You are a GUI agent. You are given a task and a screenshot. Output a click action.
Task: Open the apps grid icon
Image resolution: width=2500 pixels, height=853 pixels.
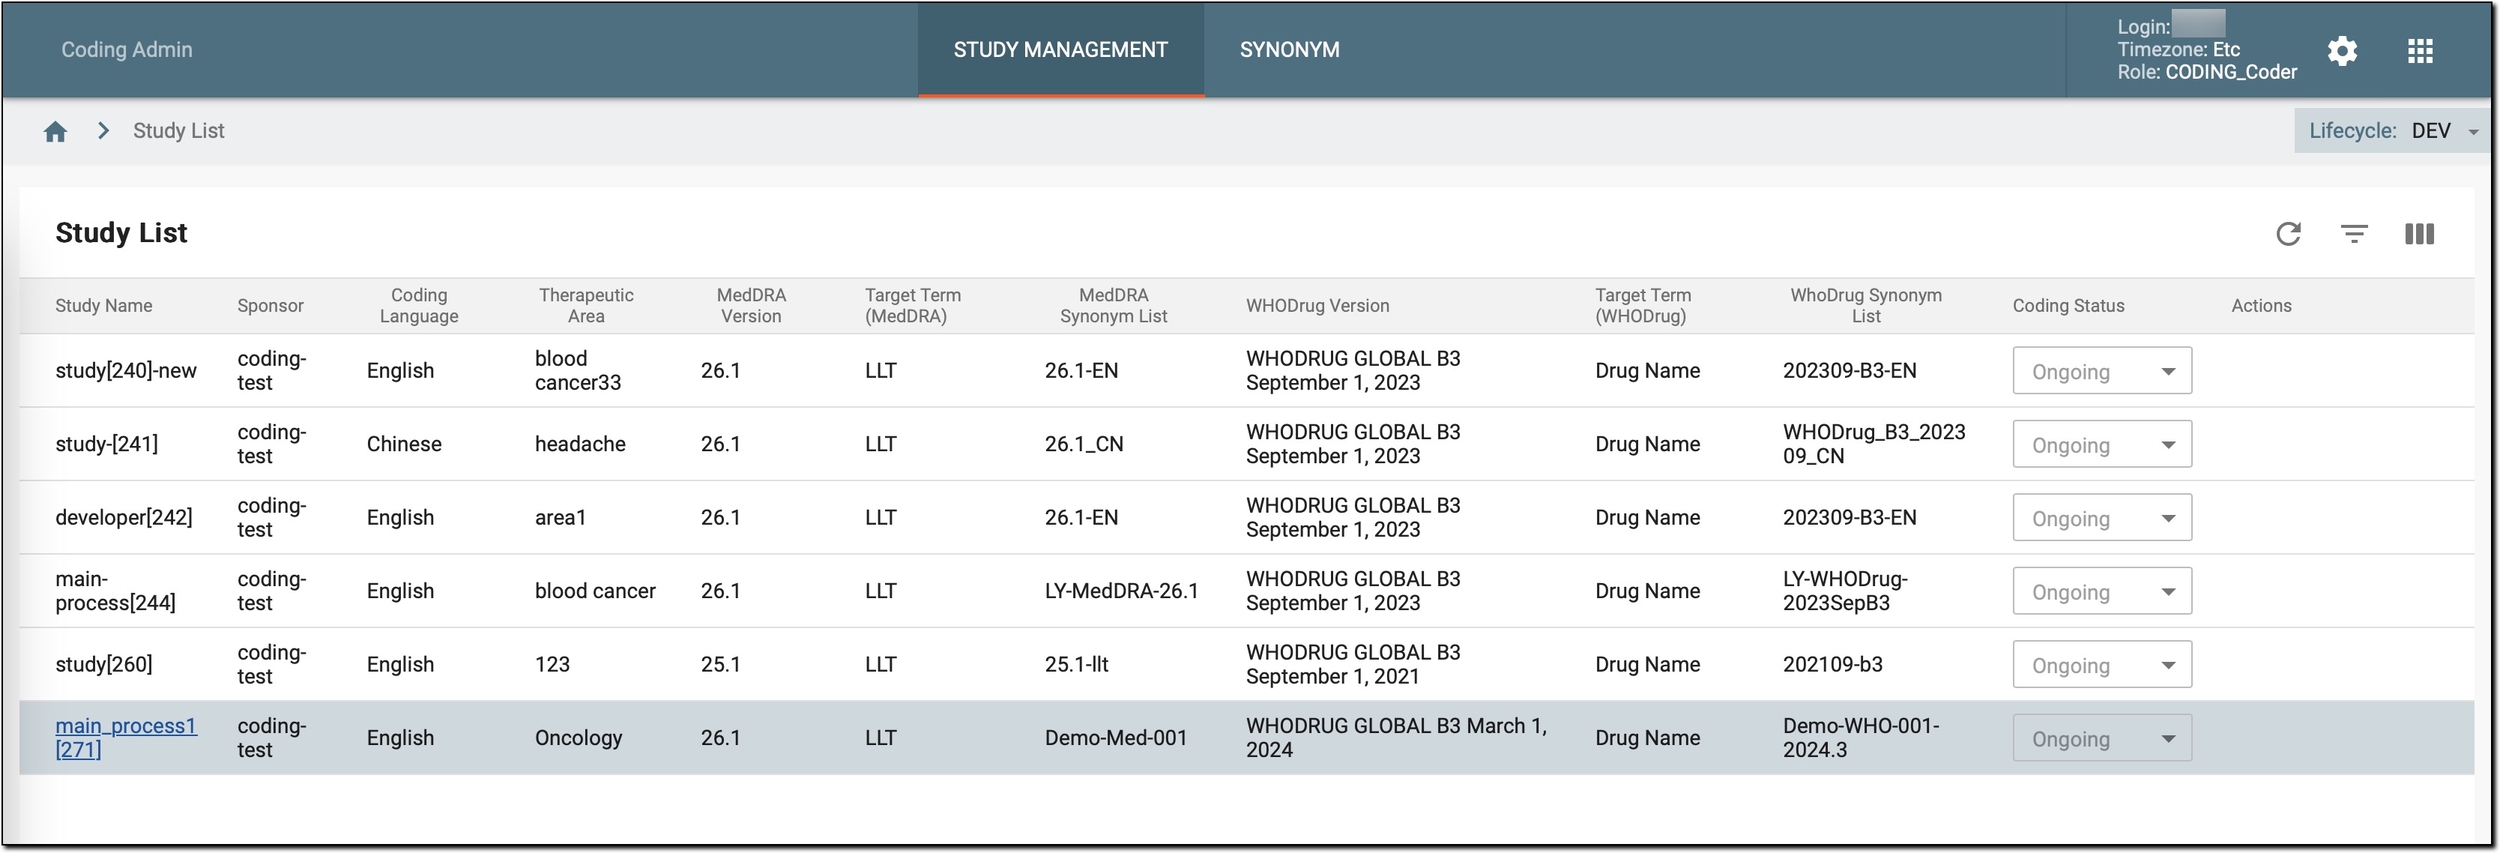2420,51
